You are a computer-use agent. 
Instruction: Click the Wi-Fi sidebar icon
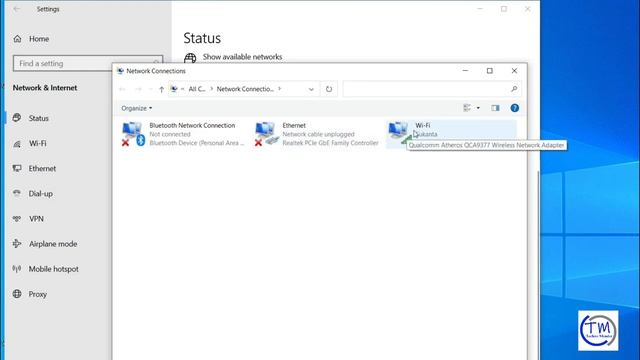(x=17, y=143)
